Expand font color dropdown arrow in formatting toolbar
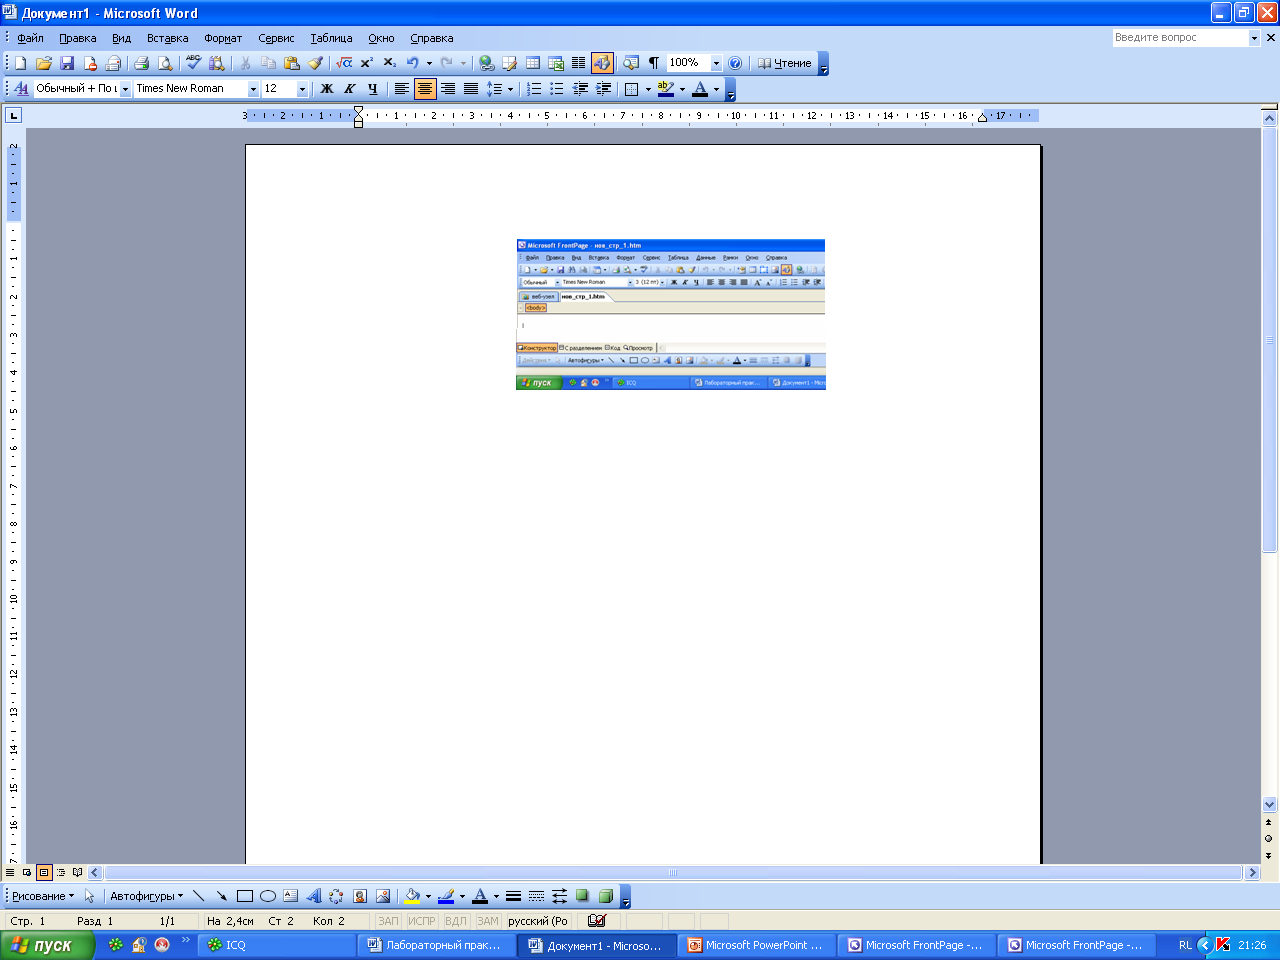This screenshot has width=1280, height=960. pyautogui.click(x=716, y=89)
